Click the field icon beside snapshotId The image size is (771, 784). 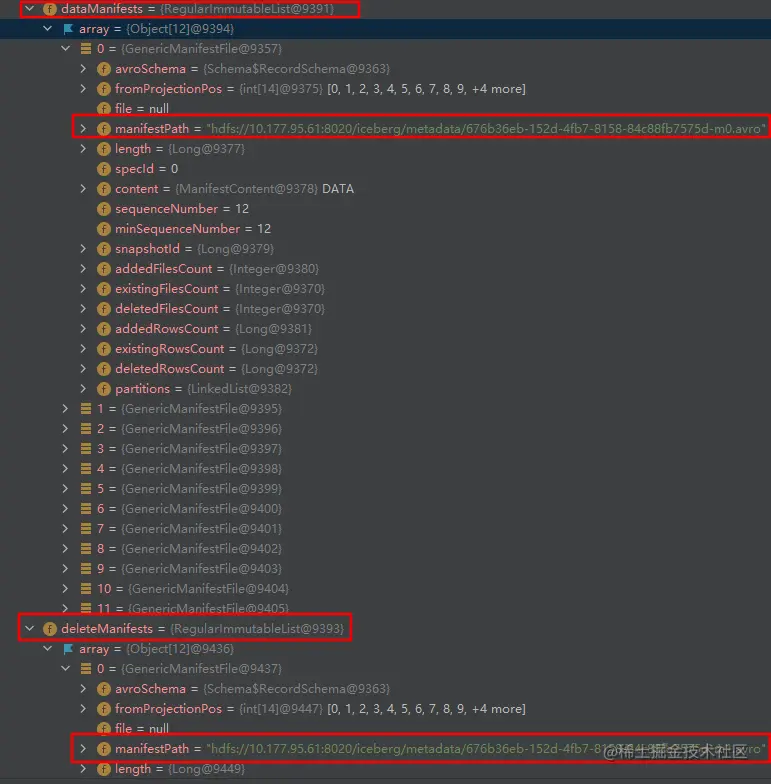[x=104, y=248]
